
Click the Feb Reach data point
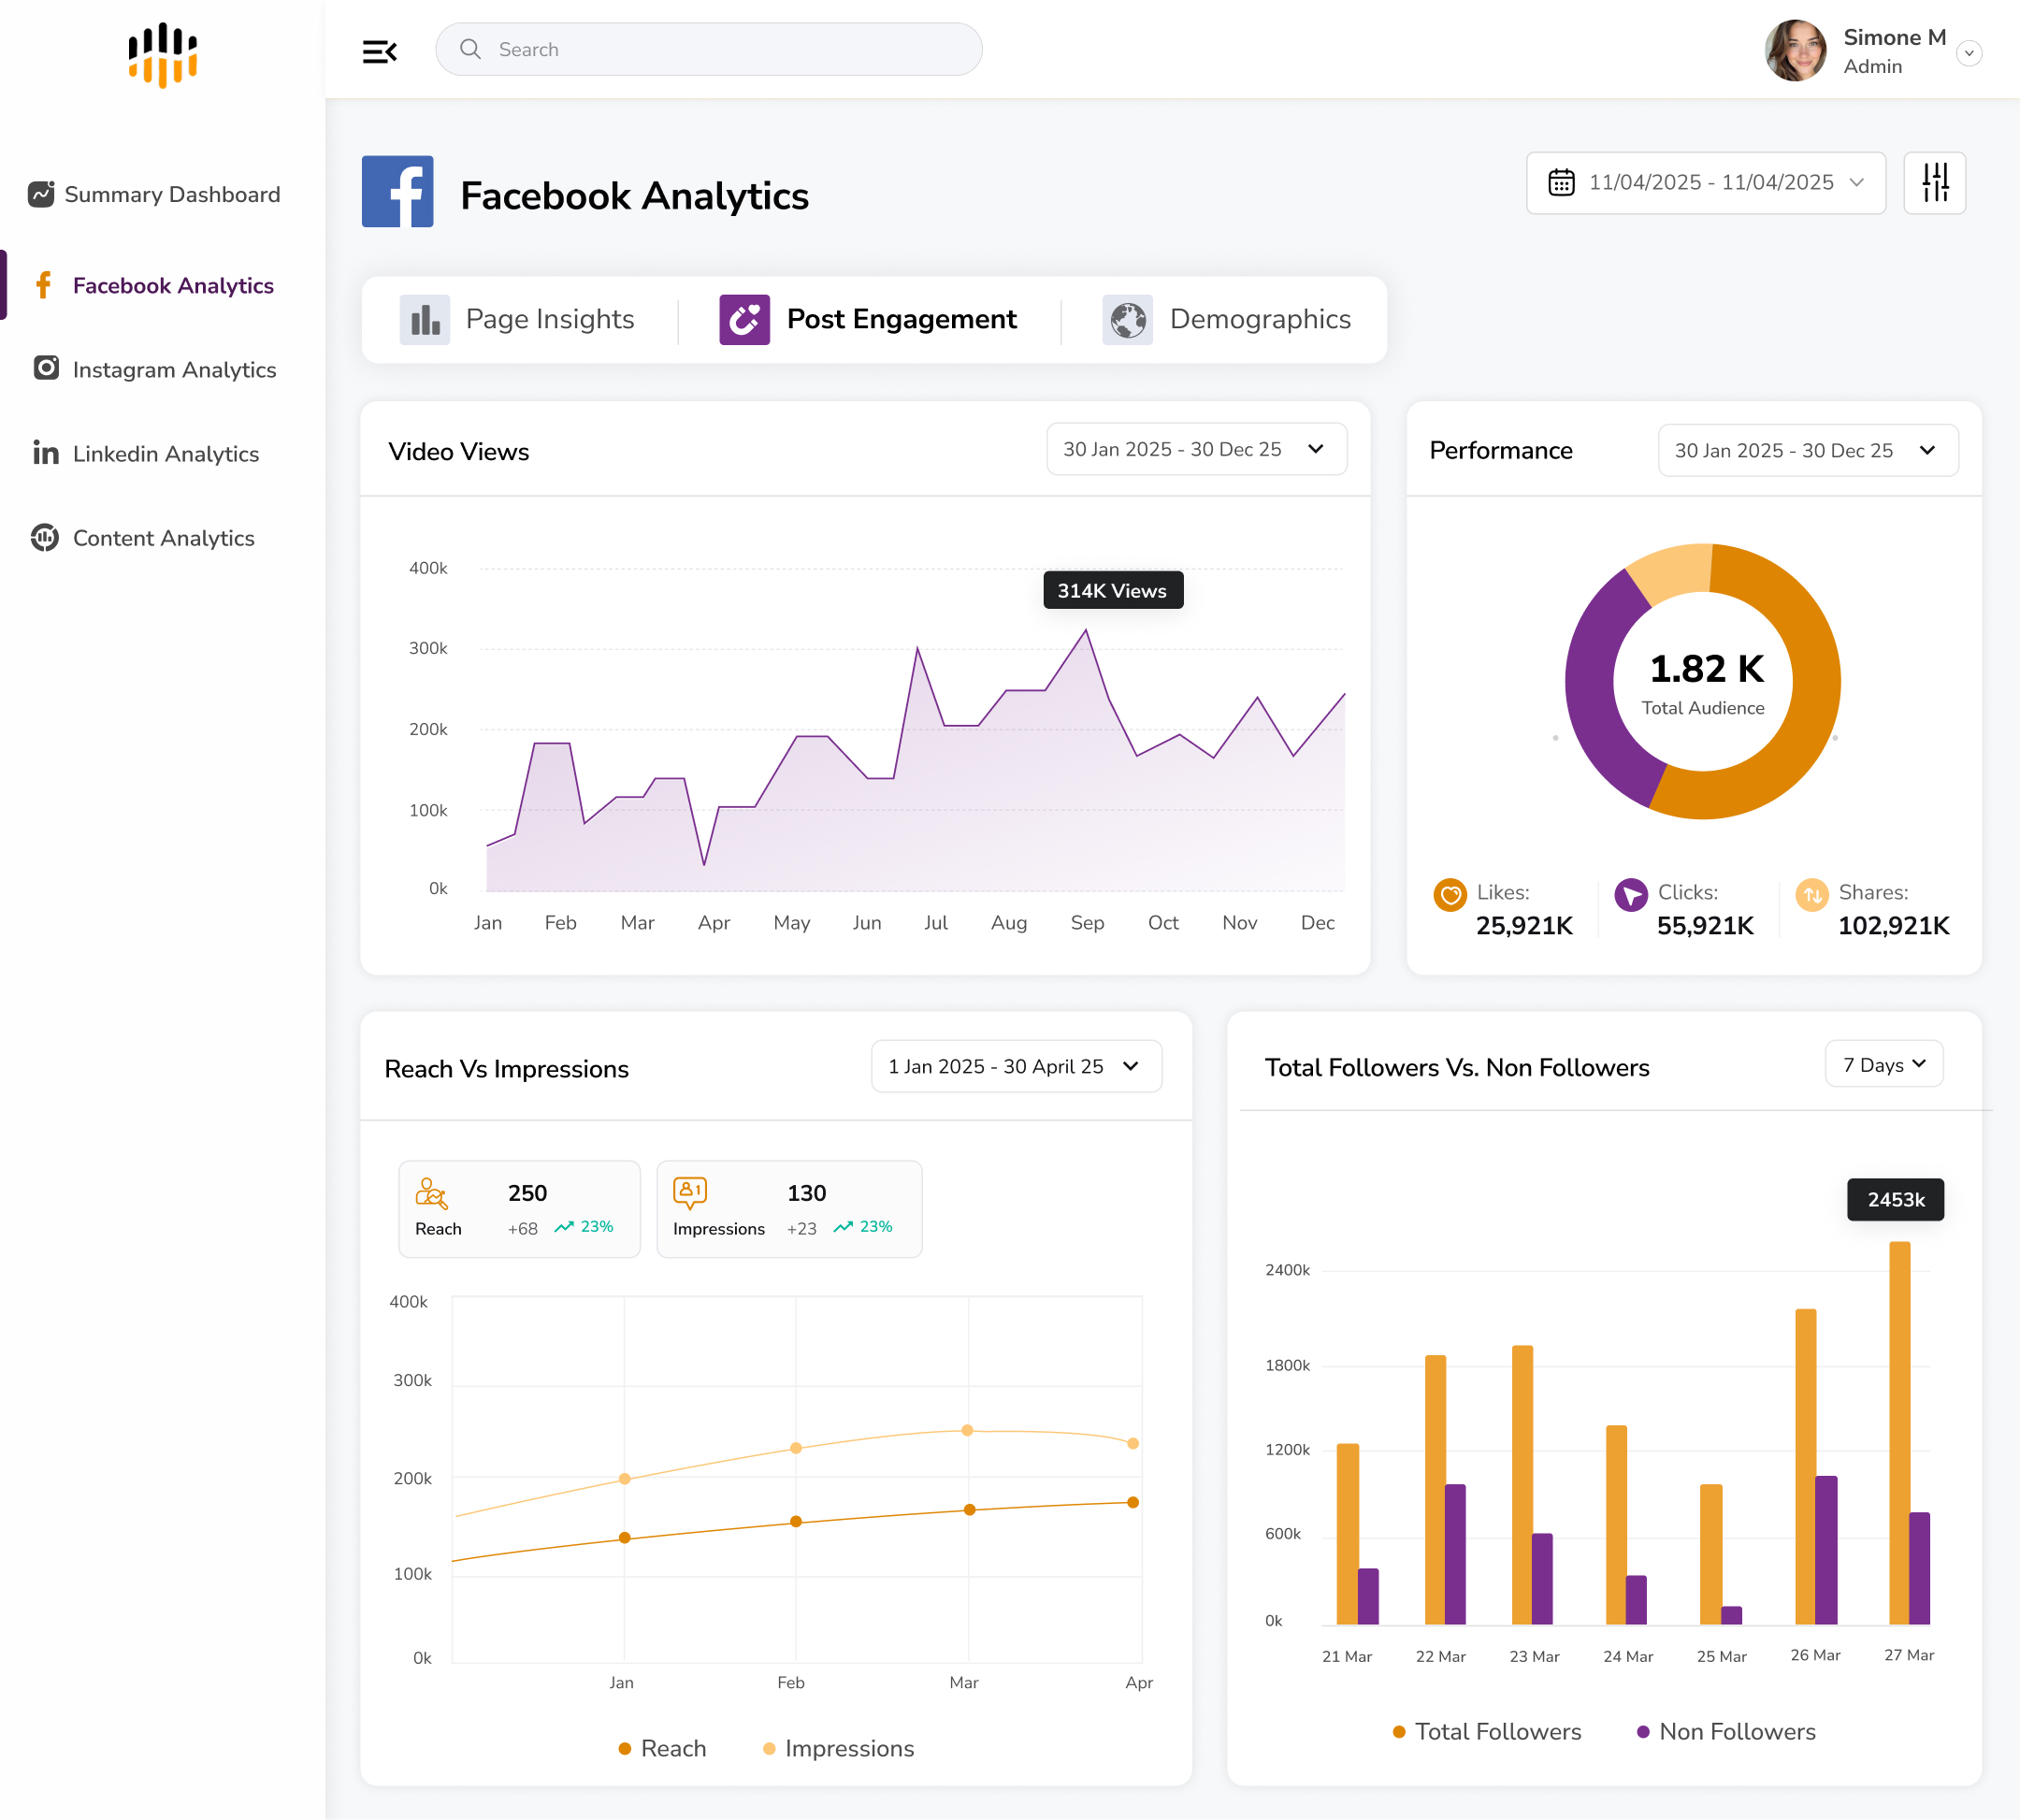pyautogui.click(x=796, y=1521)
